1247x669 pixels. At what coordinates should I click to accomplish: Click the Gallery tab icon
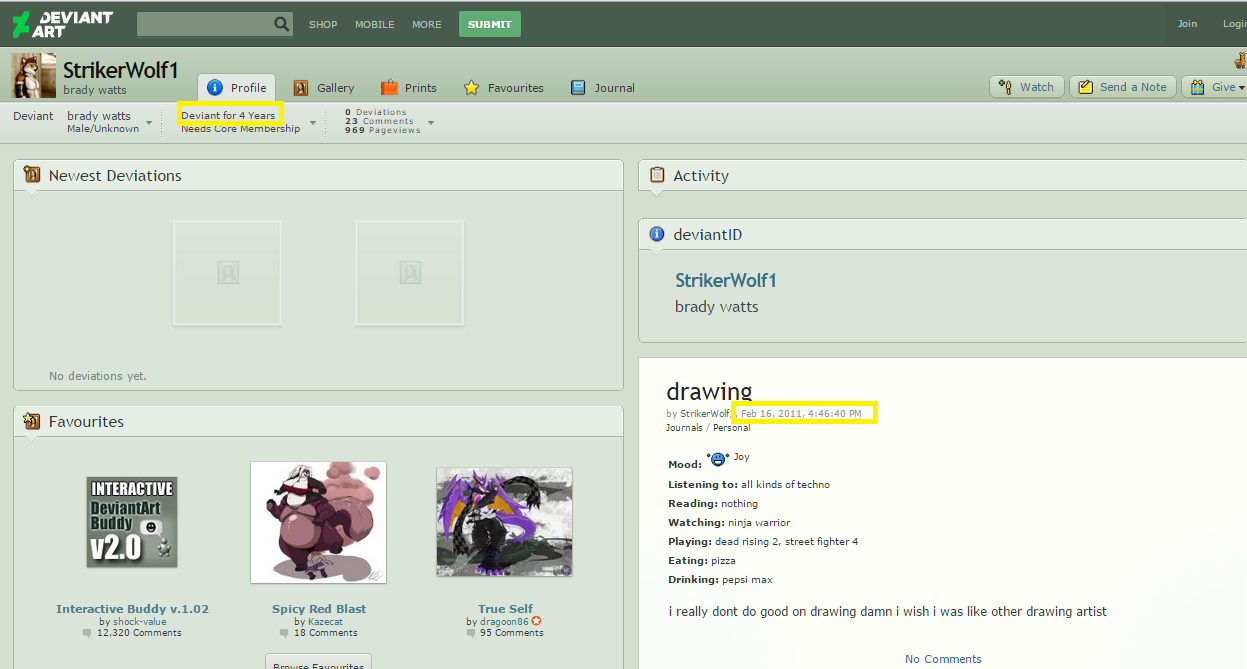[x=300, y=88]
